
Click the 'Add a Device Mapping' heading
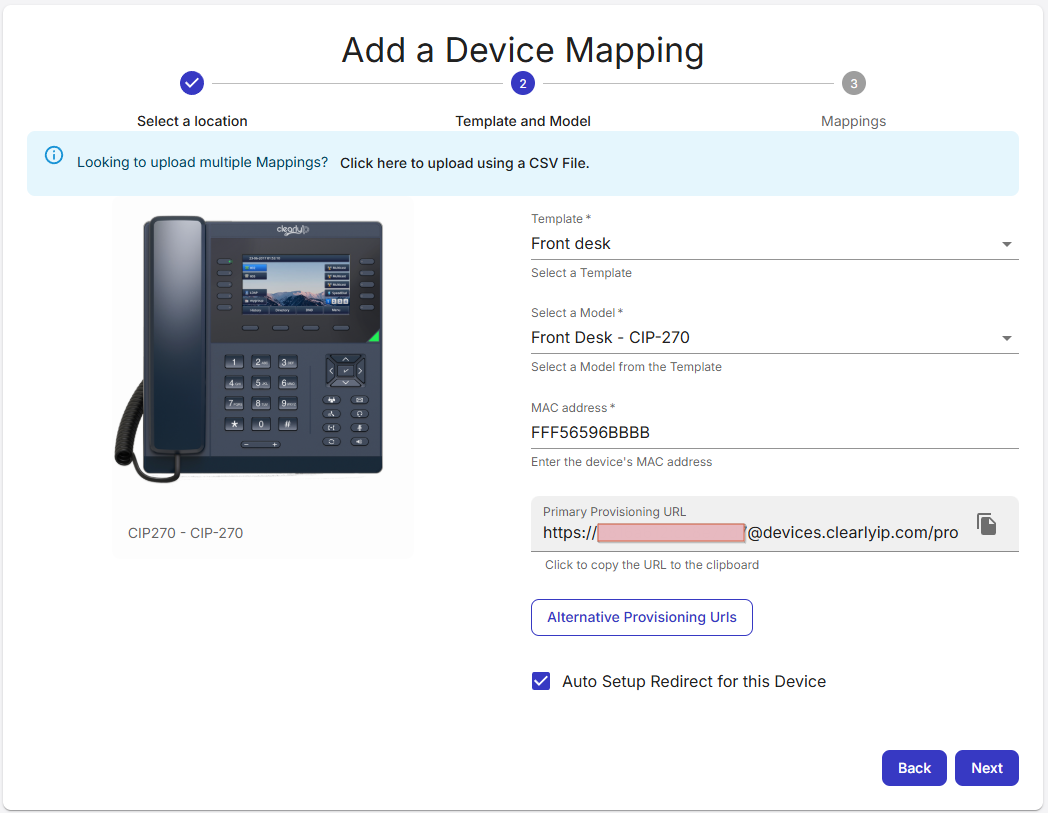[523, 50]
